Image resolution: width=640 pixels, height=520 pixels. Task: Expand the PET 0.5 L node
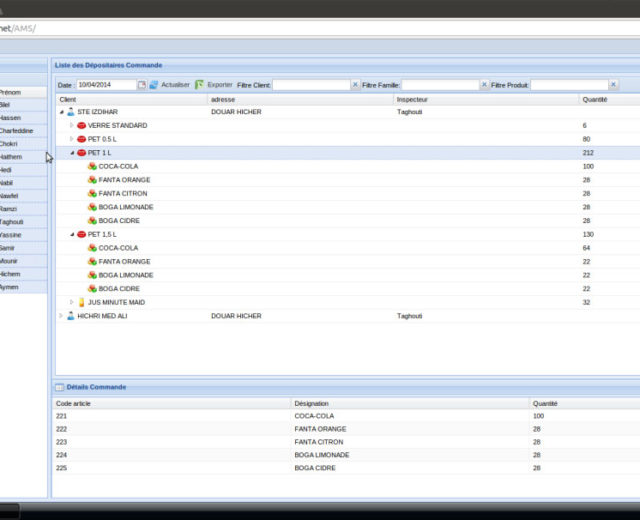point(71,139)
